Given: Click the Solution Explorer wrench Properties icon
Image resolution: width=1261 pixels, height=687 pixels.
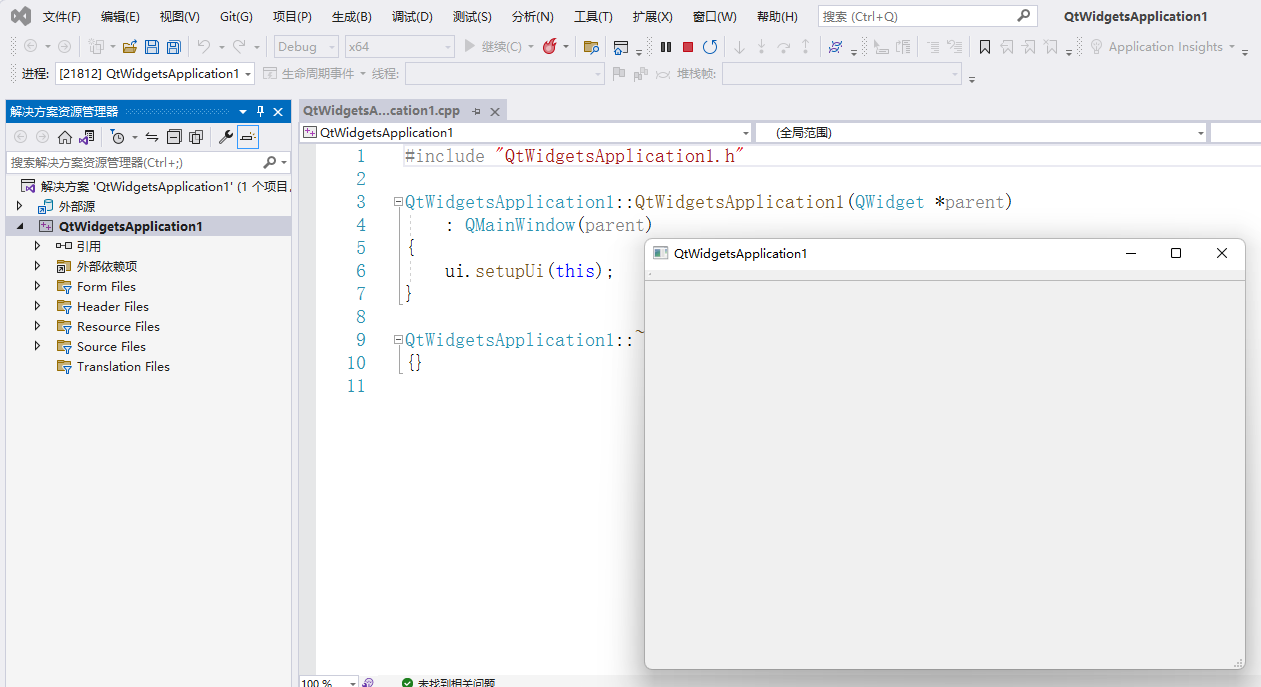Looking at the screenshot, I should click(x=225, y=137).
